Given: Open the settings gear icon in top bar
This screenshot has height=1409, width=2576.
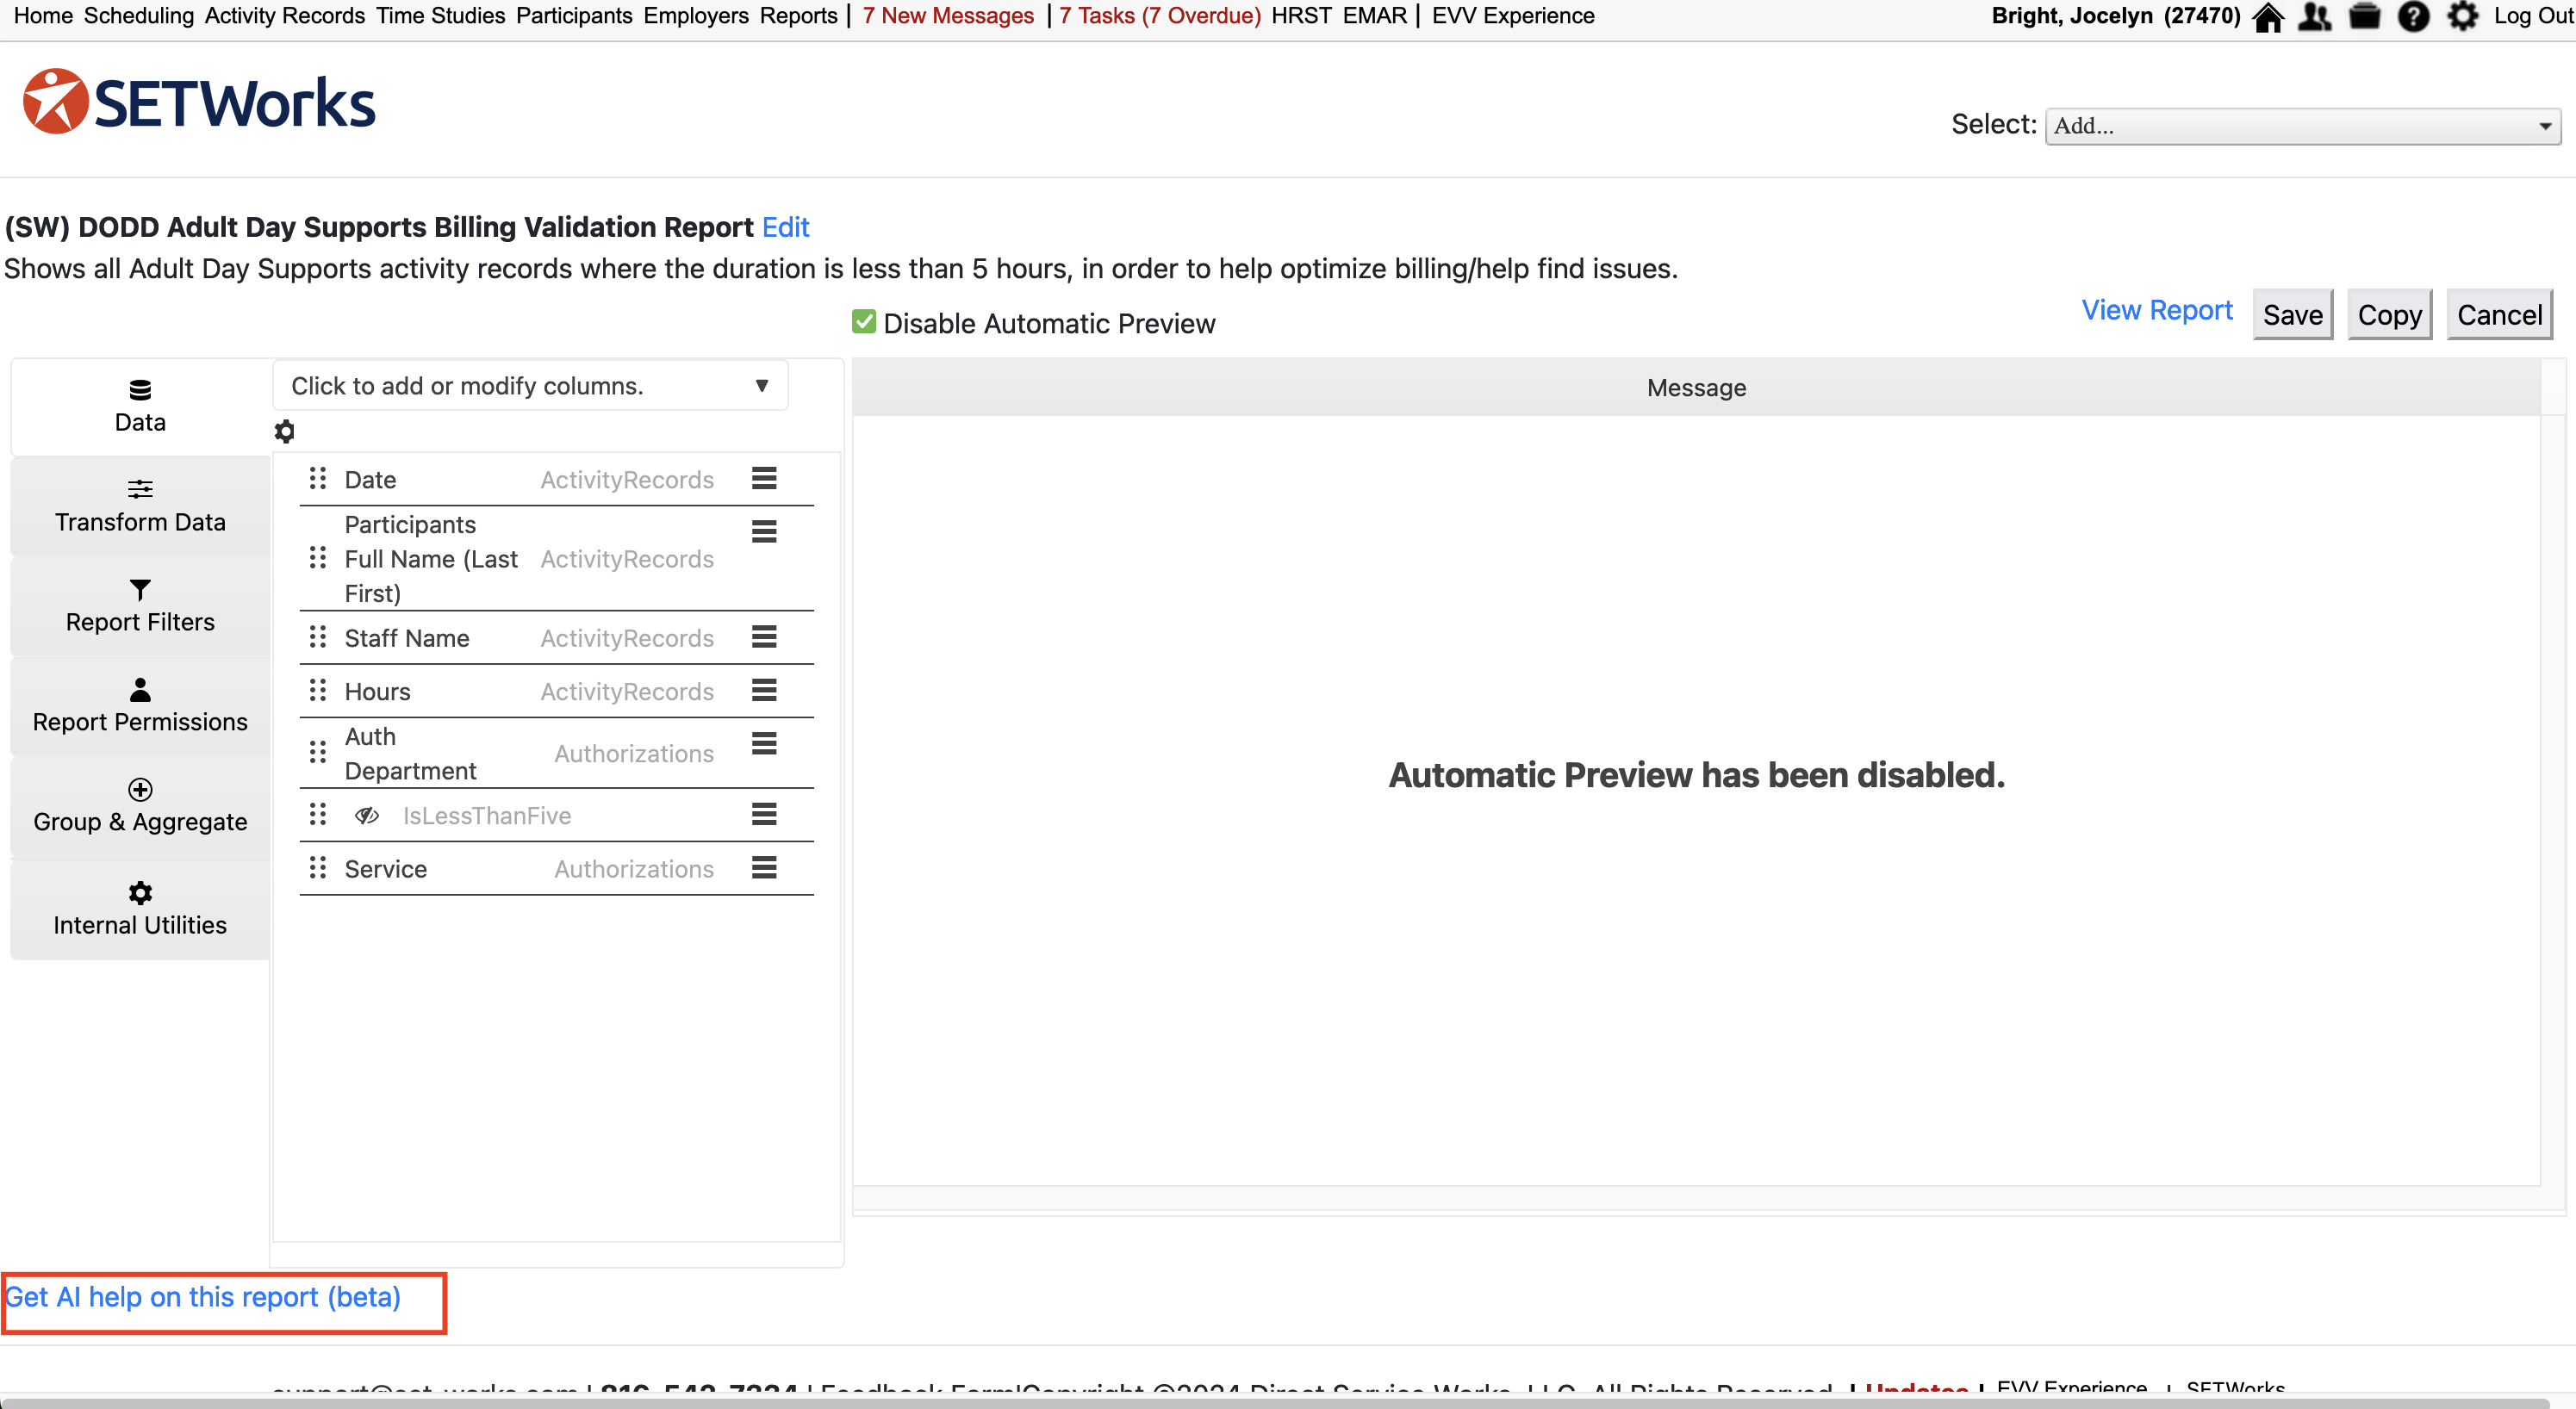Looking at the screenshot, I should coord(2462,17).
